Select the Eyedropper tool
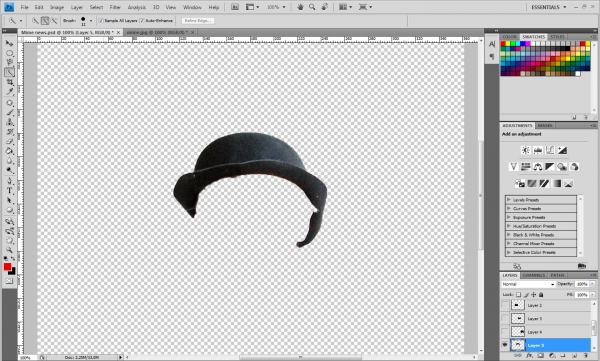The width and height of the screenshot is (600, 361). pos(10,91)
